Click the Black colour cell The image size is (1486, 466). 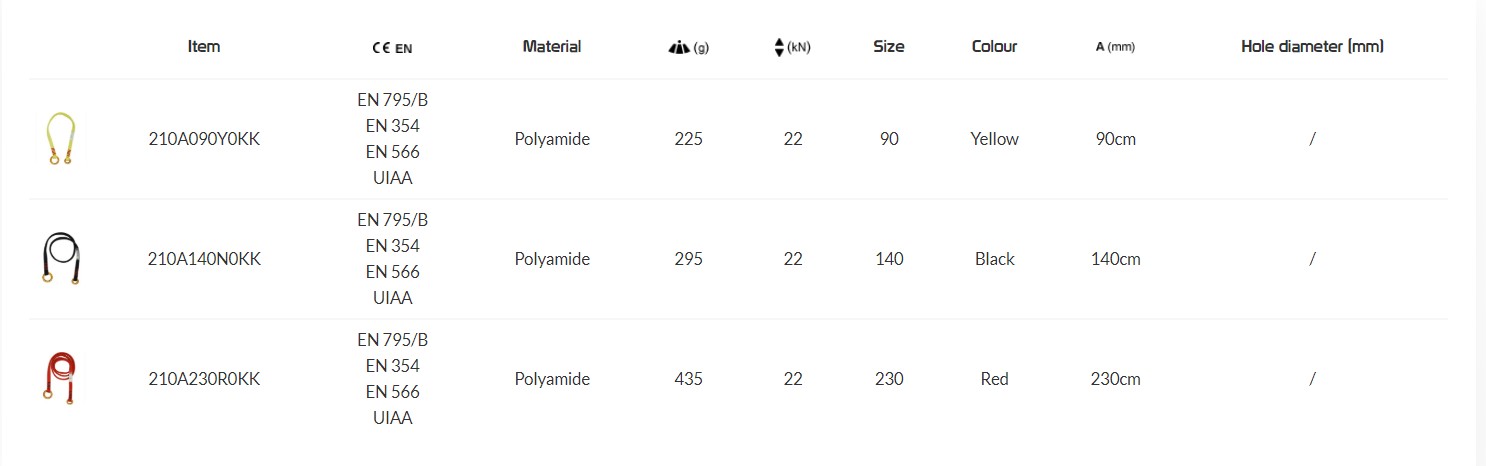coord(994,259)
